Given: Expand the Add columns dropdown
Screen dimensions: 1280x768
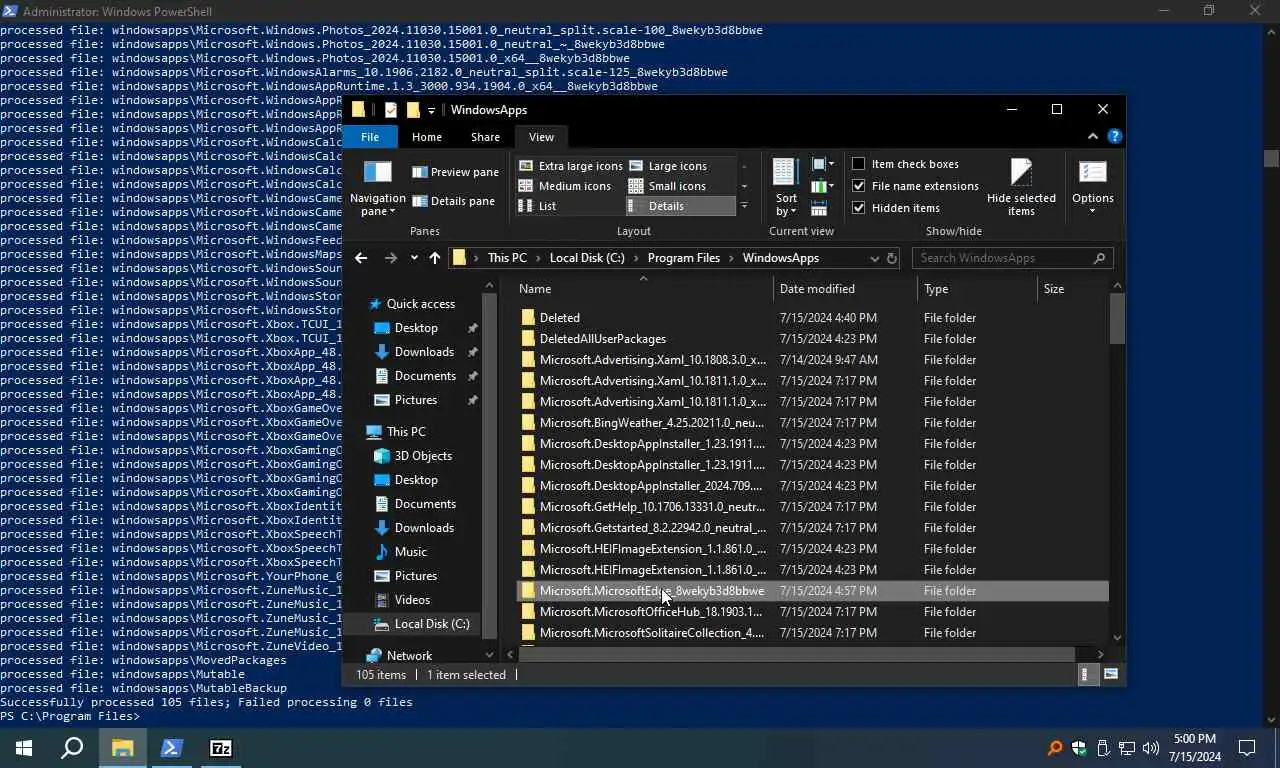Looking at the screenshot, I should (x=822, y=187).
